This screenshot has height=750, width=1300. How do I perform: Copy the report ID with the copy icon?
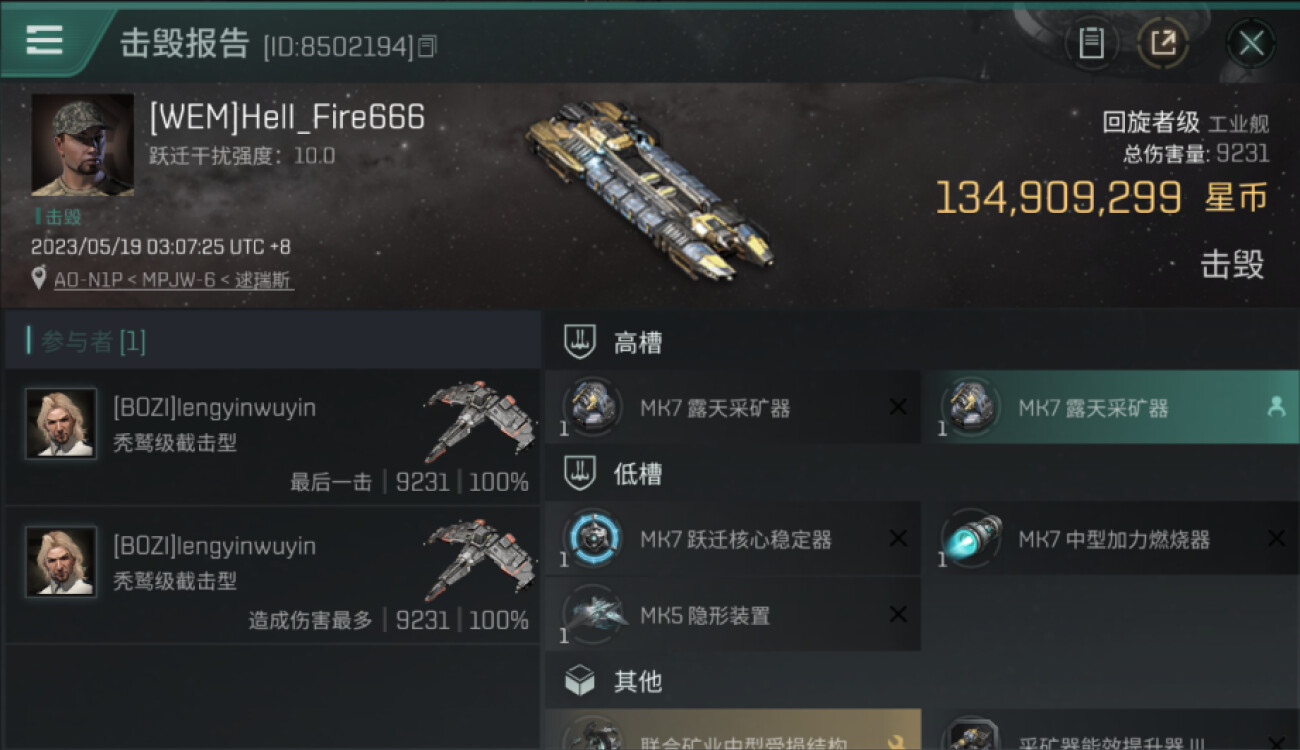(427, 46)
